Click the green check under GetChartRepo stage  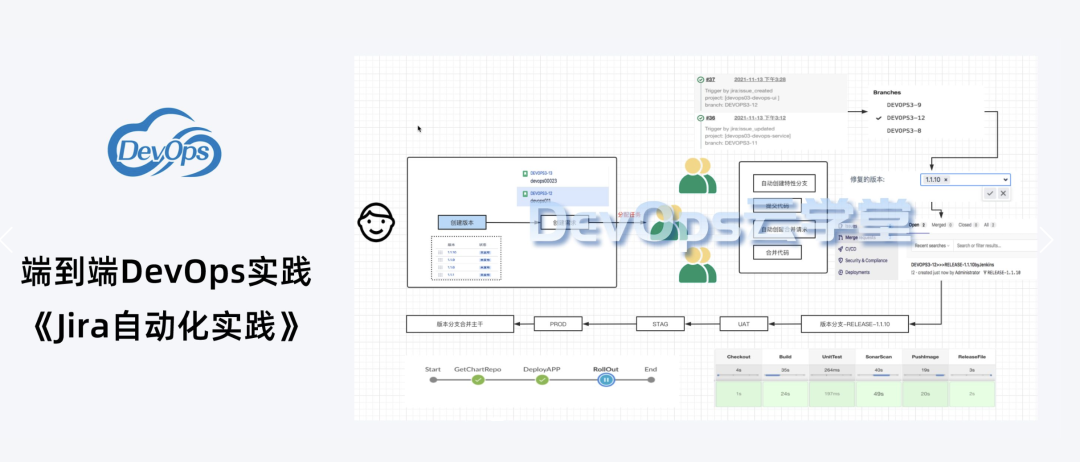coord(478,379)
